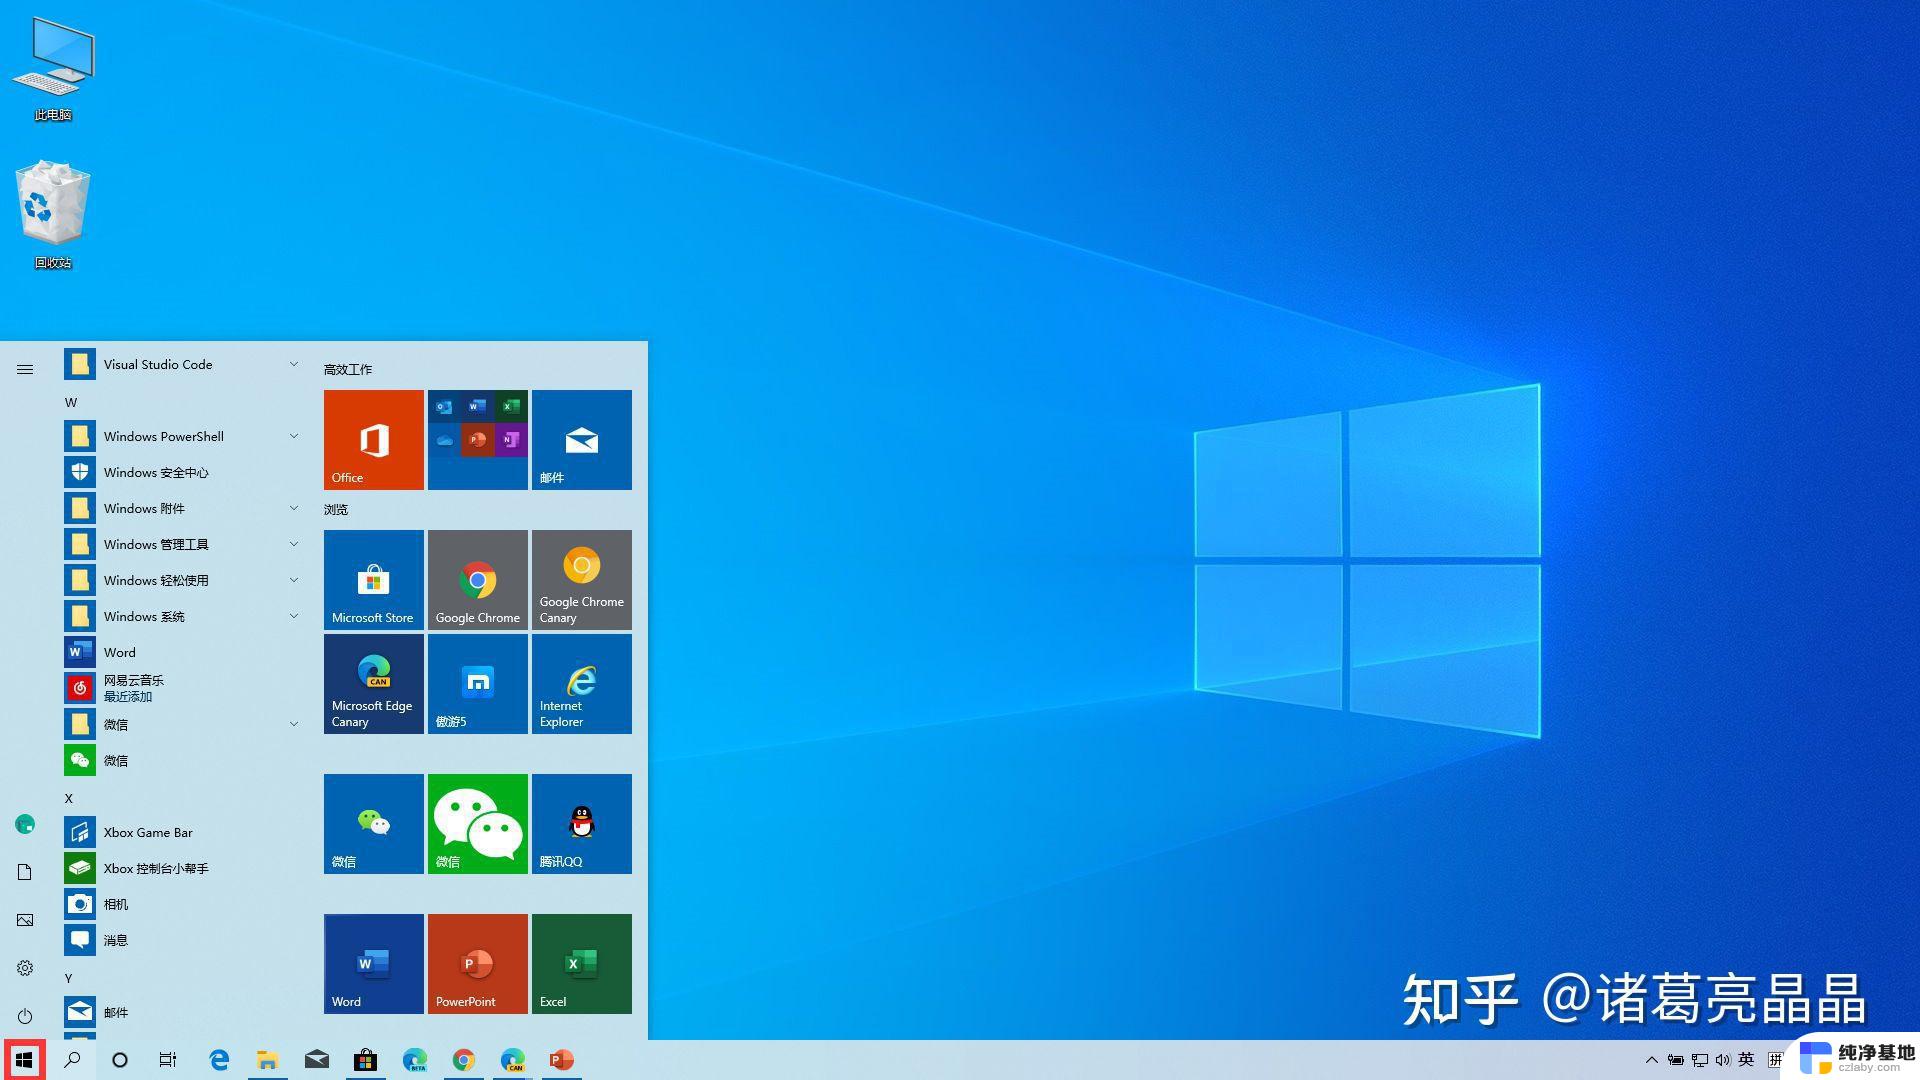The image size is (1920, 1080).
Task: Launch Excel from Start menu tiles
Action: (x=580, y=965)
